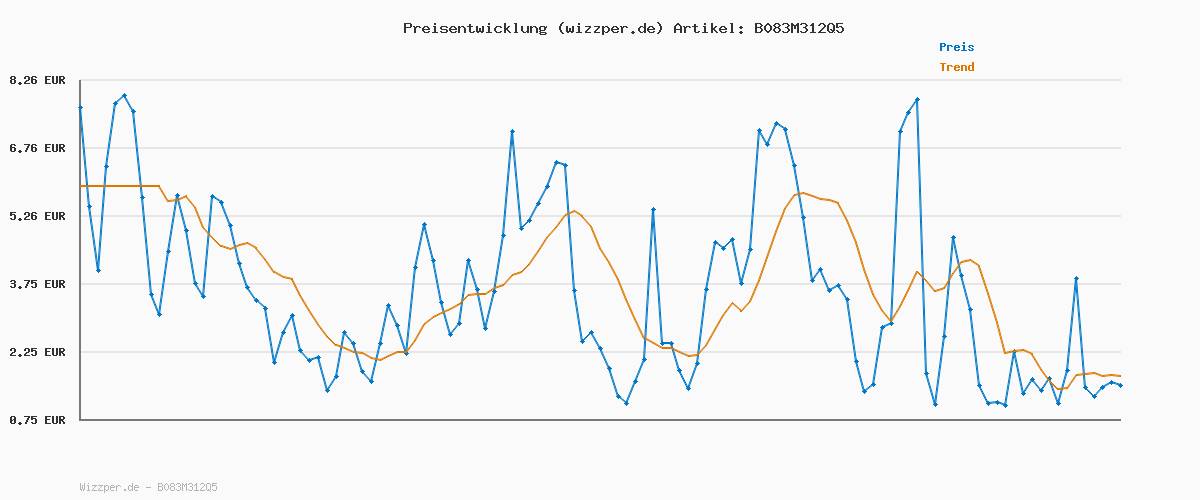The height and width of the screenshot is (500, 1200).
Task: Select the orange Trend legend label
Action: 956,67
